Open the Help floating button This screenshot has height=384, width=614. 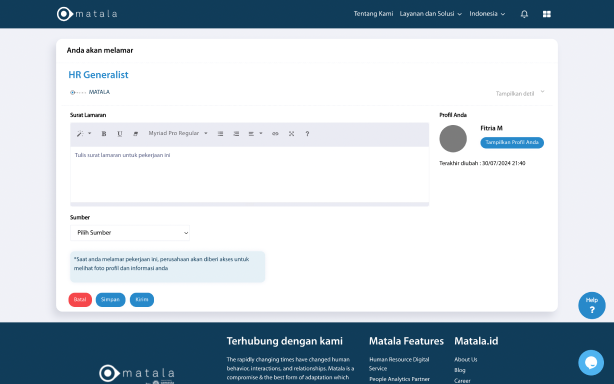pos(592,305)
